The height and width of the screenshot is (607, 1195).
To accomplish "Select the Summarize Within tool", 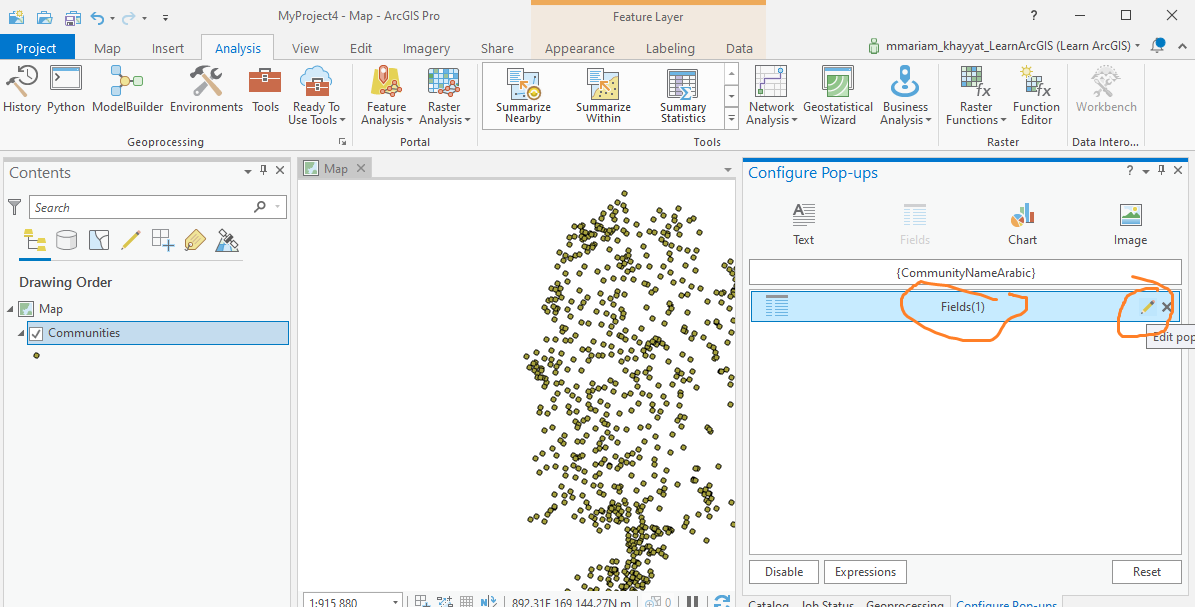I will click(x=603, y=95).
